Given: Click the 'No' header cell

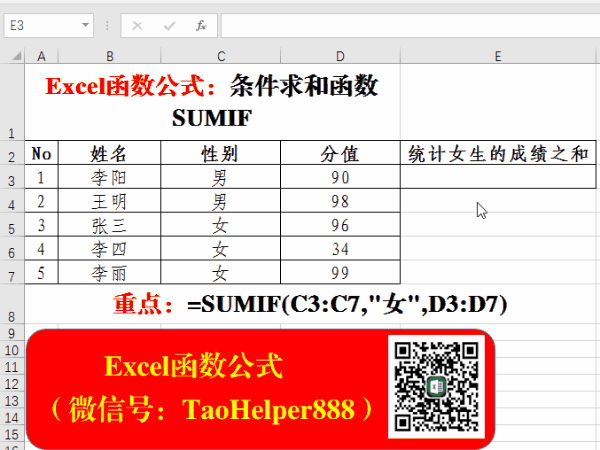Looking at the screenshot, I should (41, 153).
